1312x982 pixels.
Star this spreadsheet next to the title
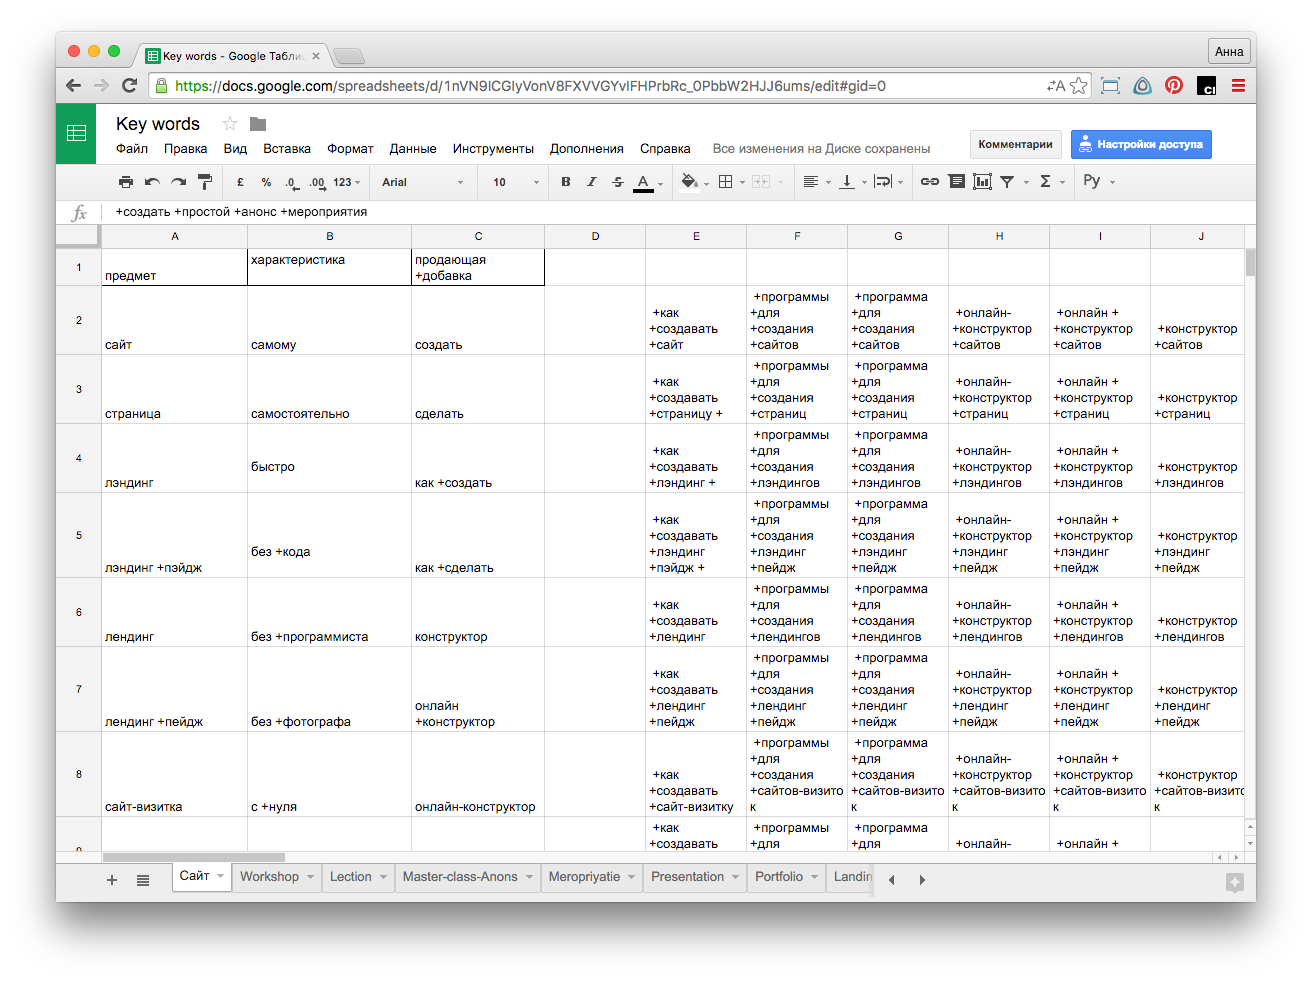tap(230, 124)
